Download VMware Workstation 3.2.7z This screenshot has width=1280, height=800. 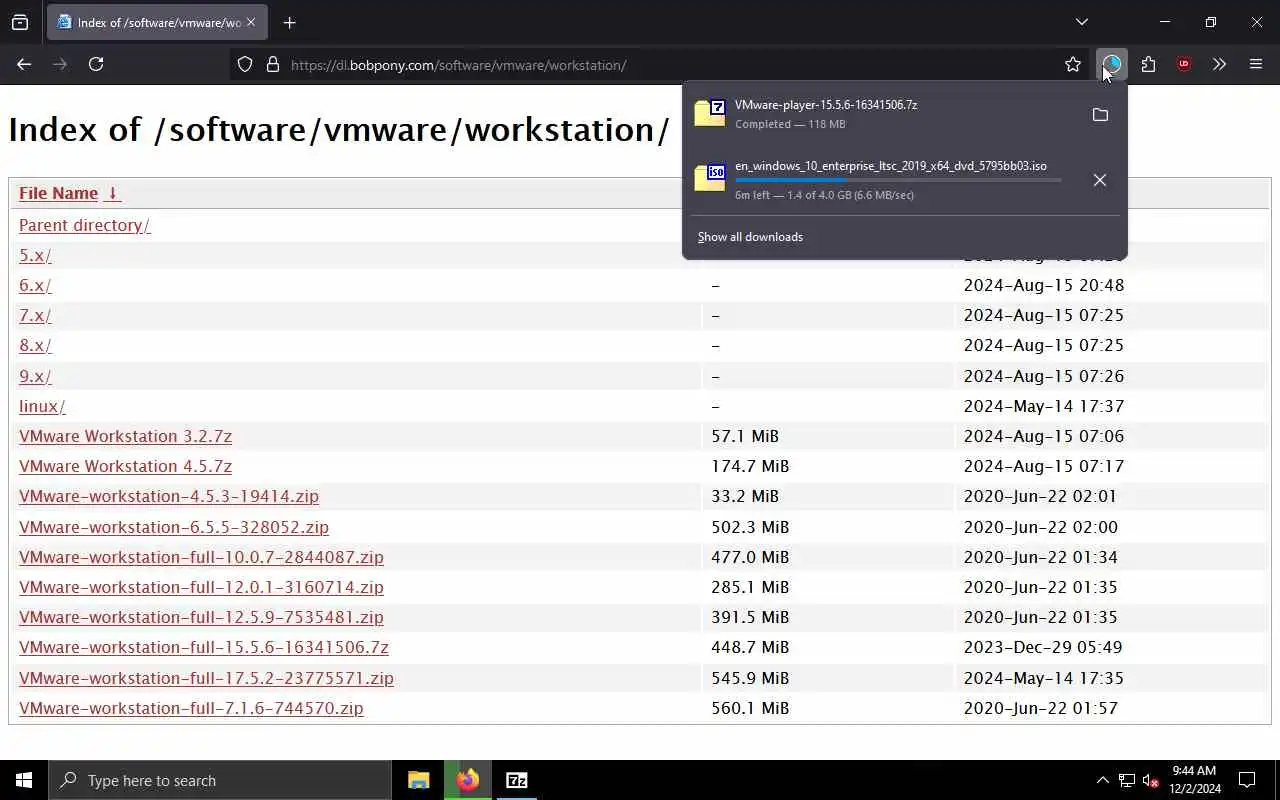[x=125, y=436]
